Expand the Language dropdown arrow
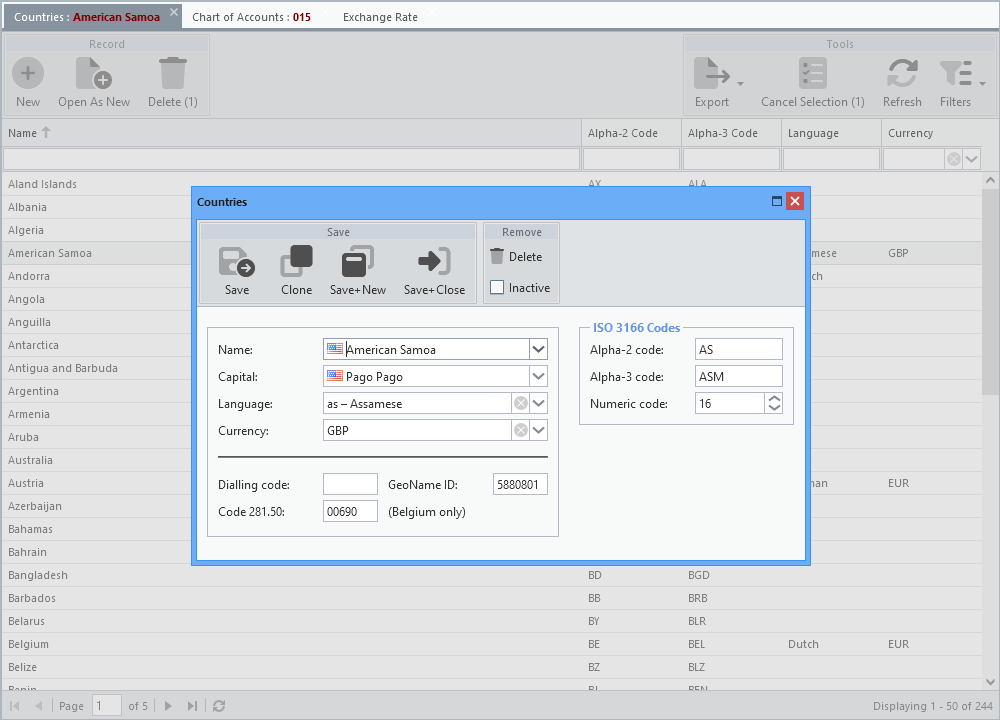This screenshot has height=720, width=1000. coord(538,403)
